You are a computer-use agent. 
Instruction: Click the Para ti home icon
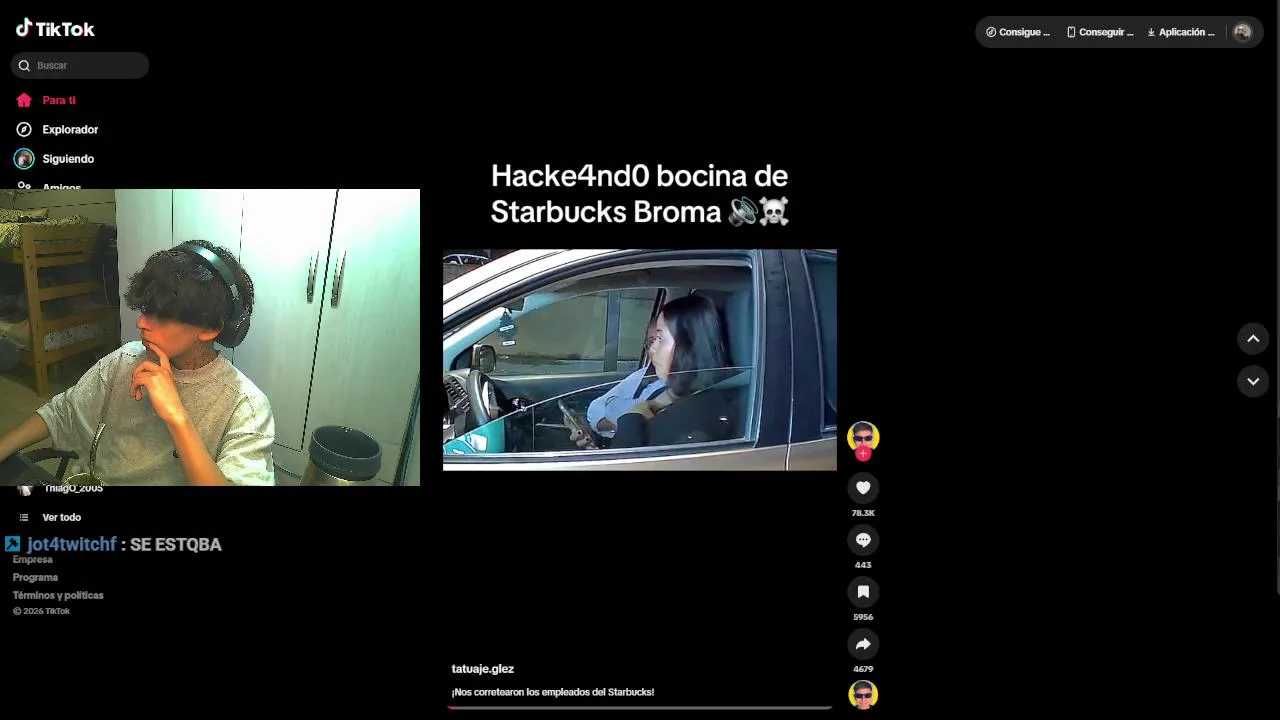(x=24, y=100)
